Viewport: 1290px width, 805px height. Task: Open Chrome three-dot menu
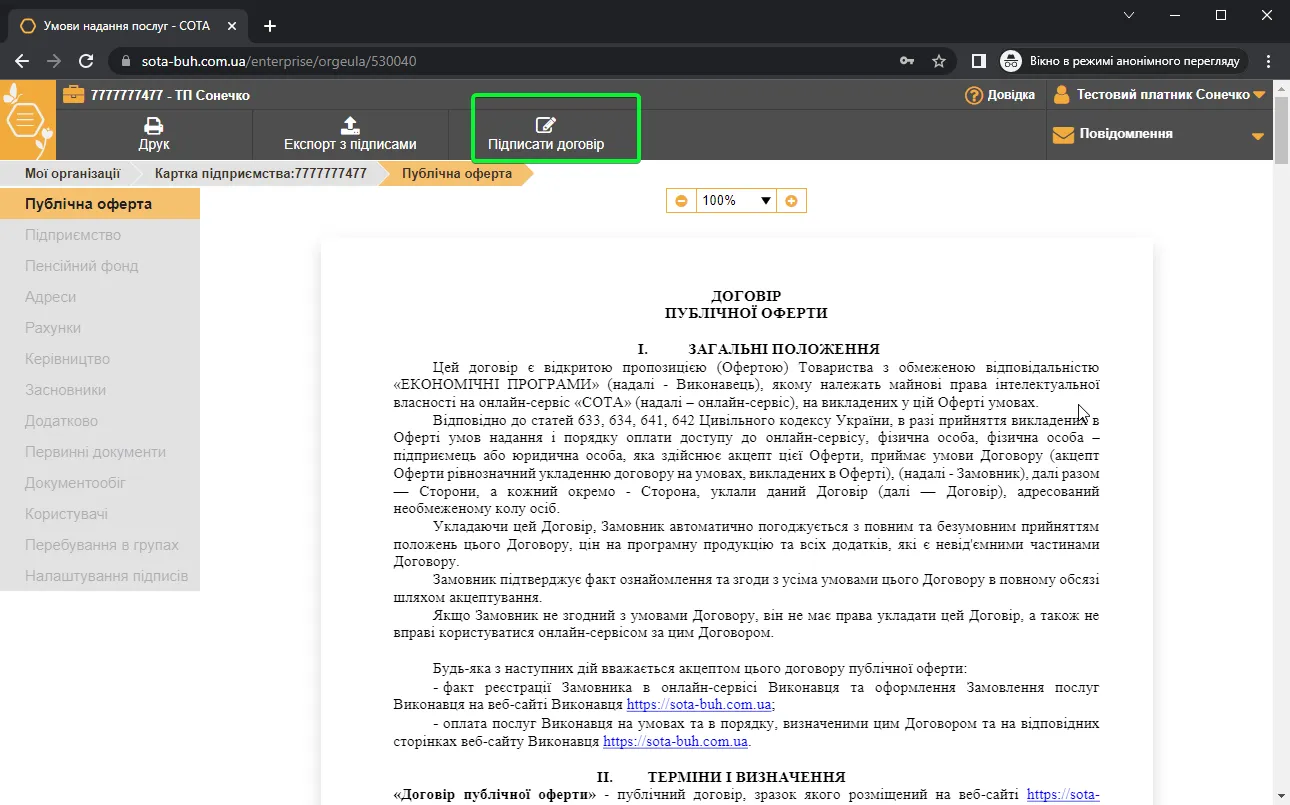pos(1268,61)
